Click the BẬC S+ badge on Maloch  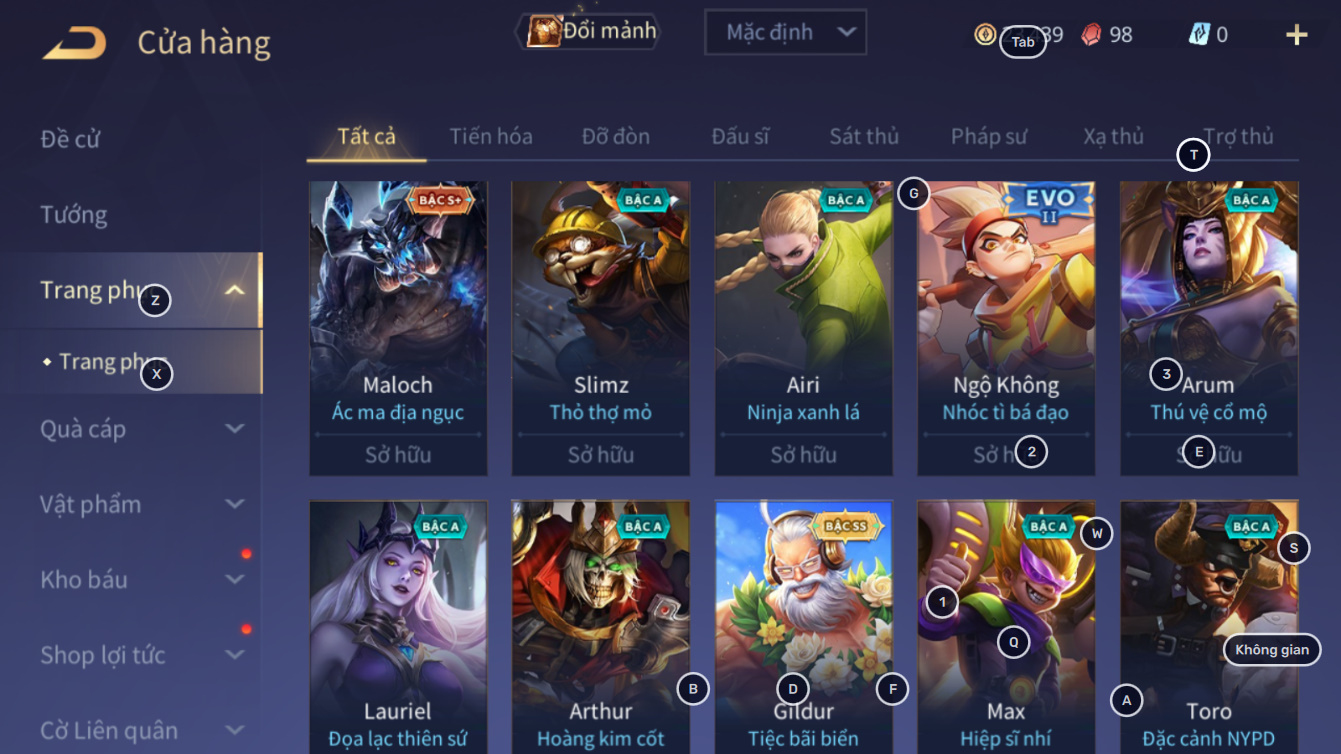pos(440,200)
